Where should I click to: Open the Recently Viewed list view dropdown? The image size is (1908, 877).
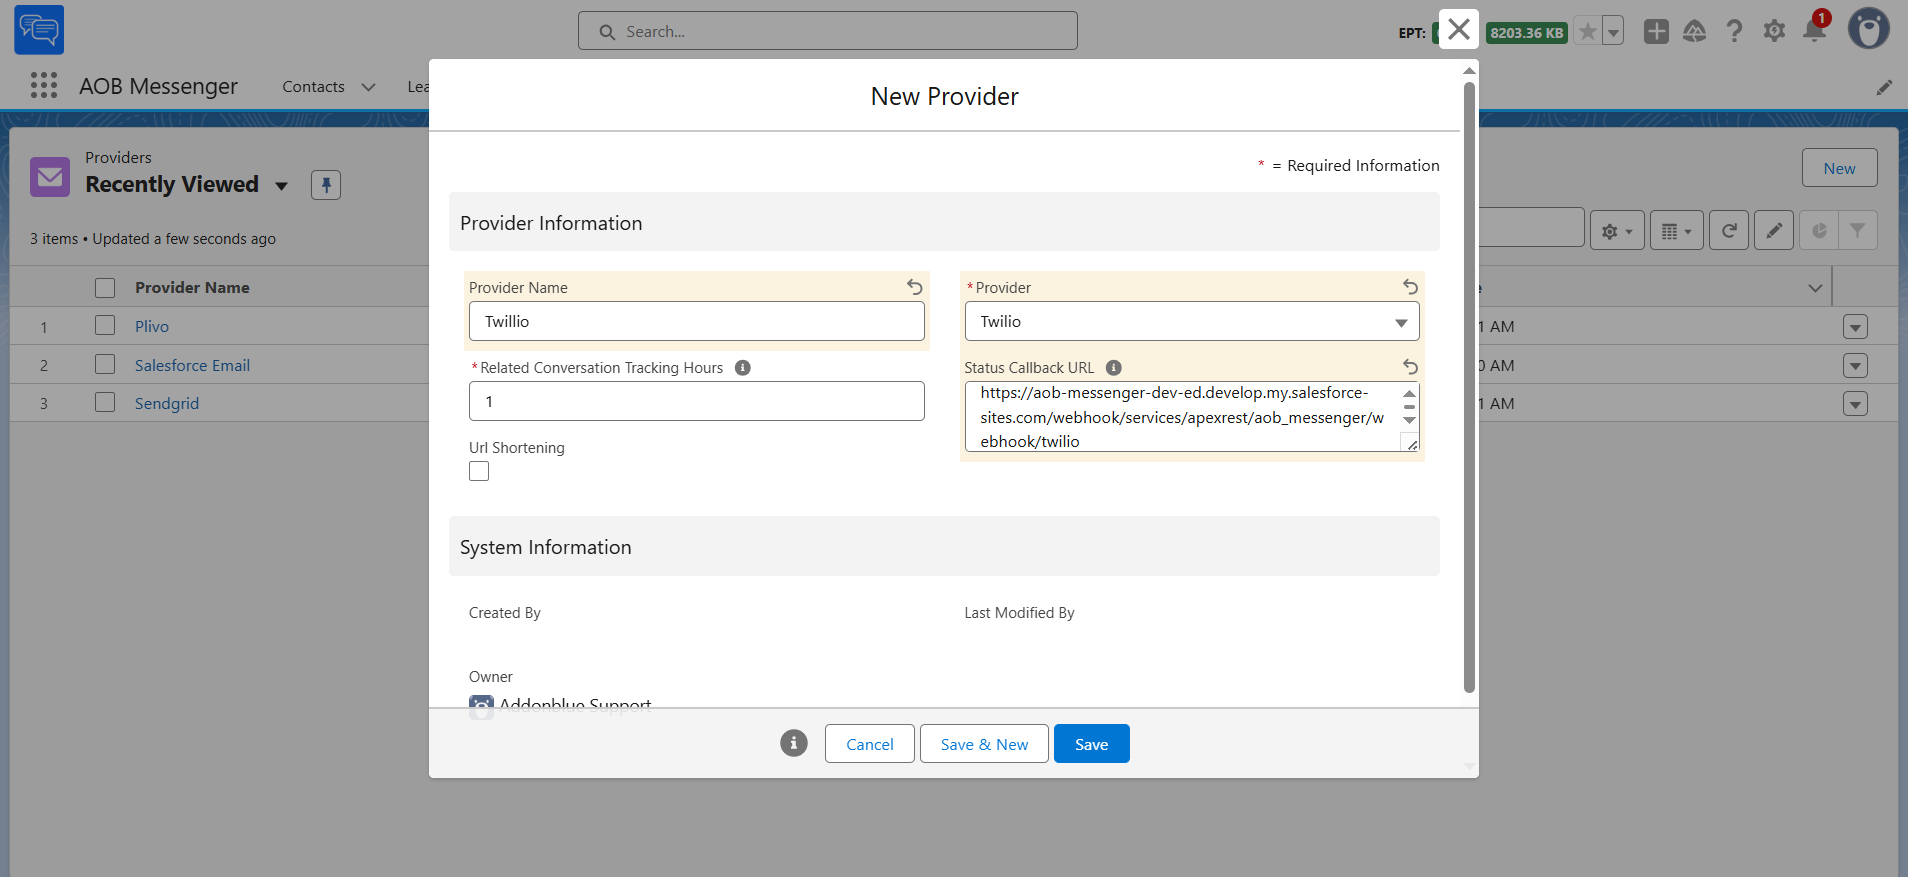coord(282,186)
